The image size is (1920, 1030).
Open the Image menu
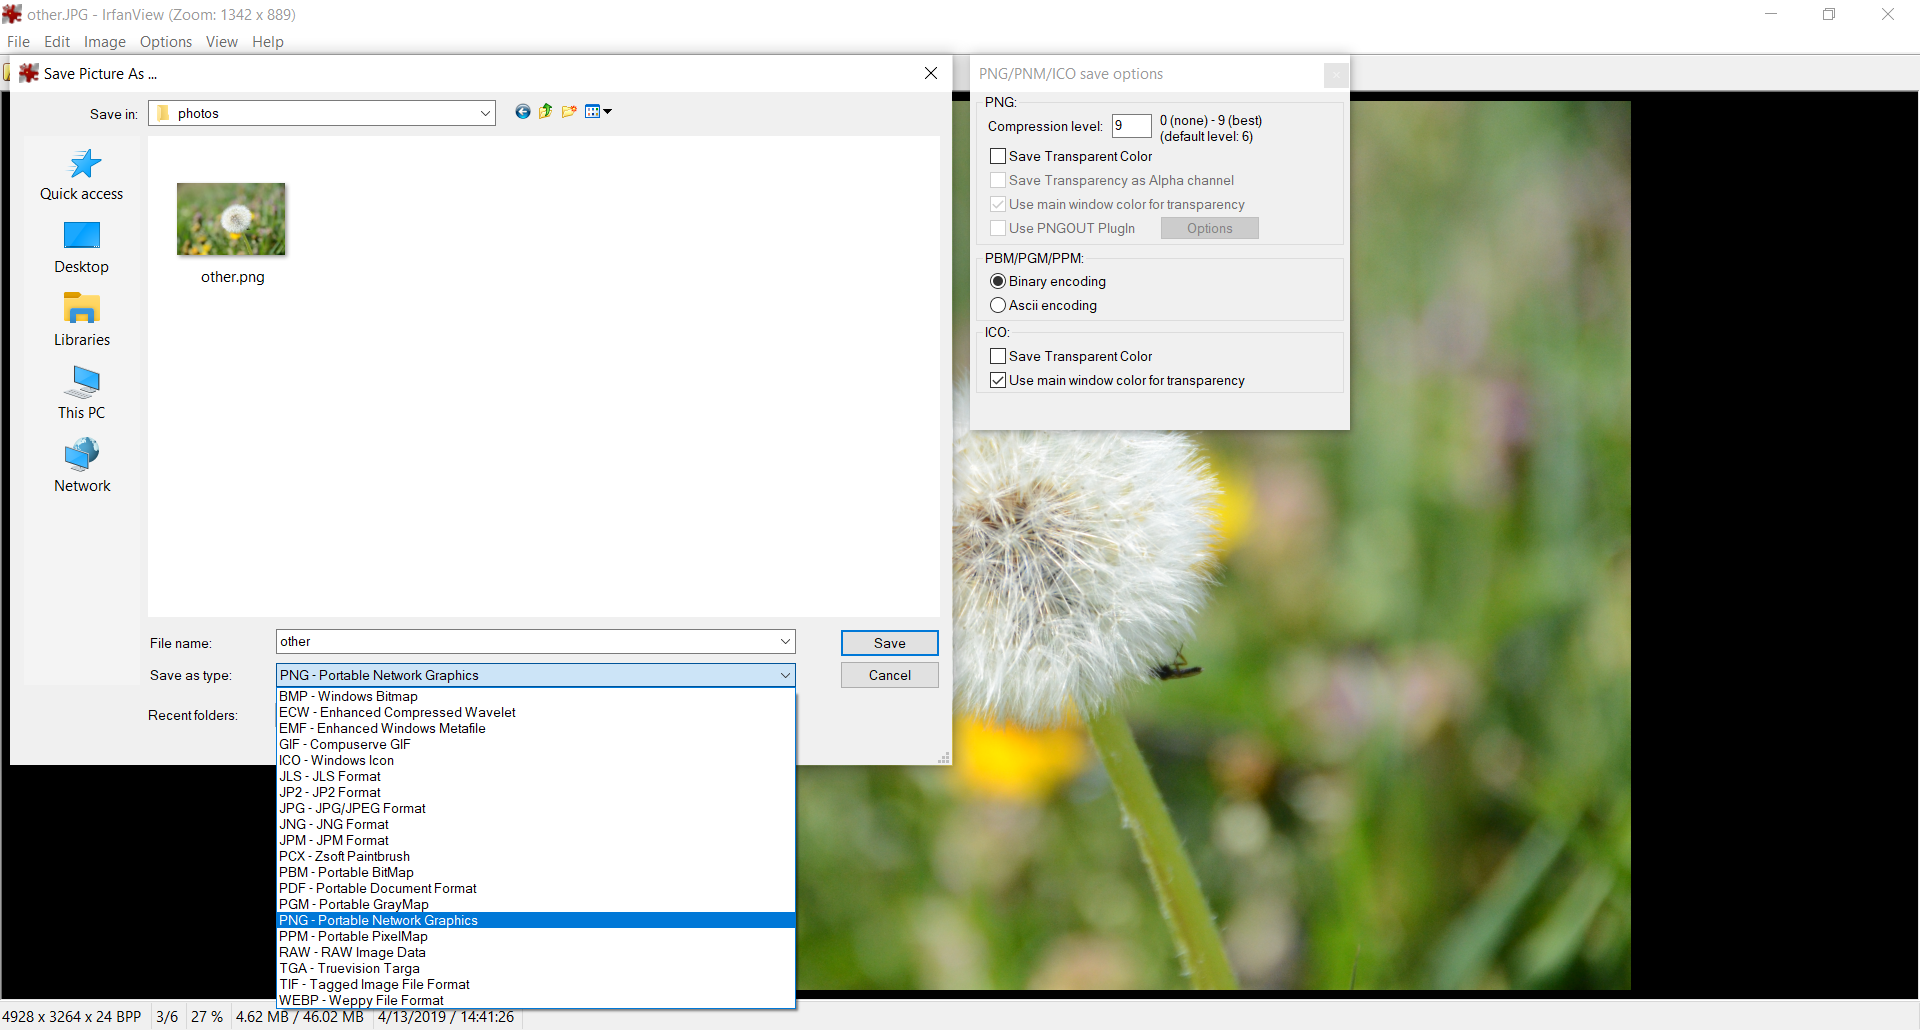(104, 42)
